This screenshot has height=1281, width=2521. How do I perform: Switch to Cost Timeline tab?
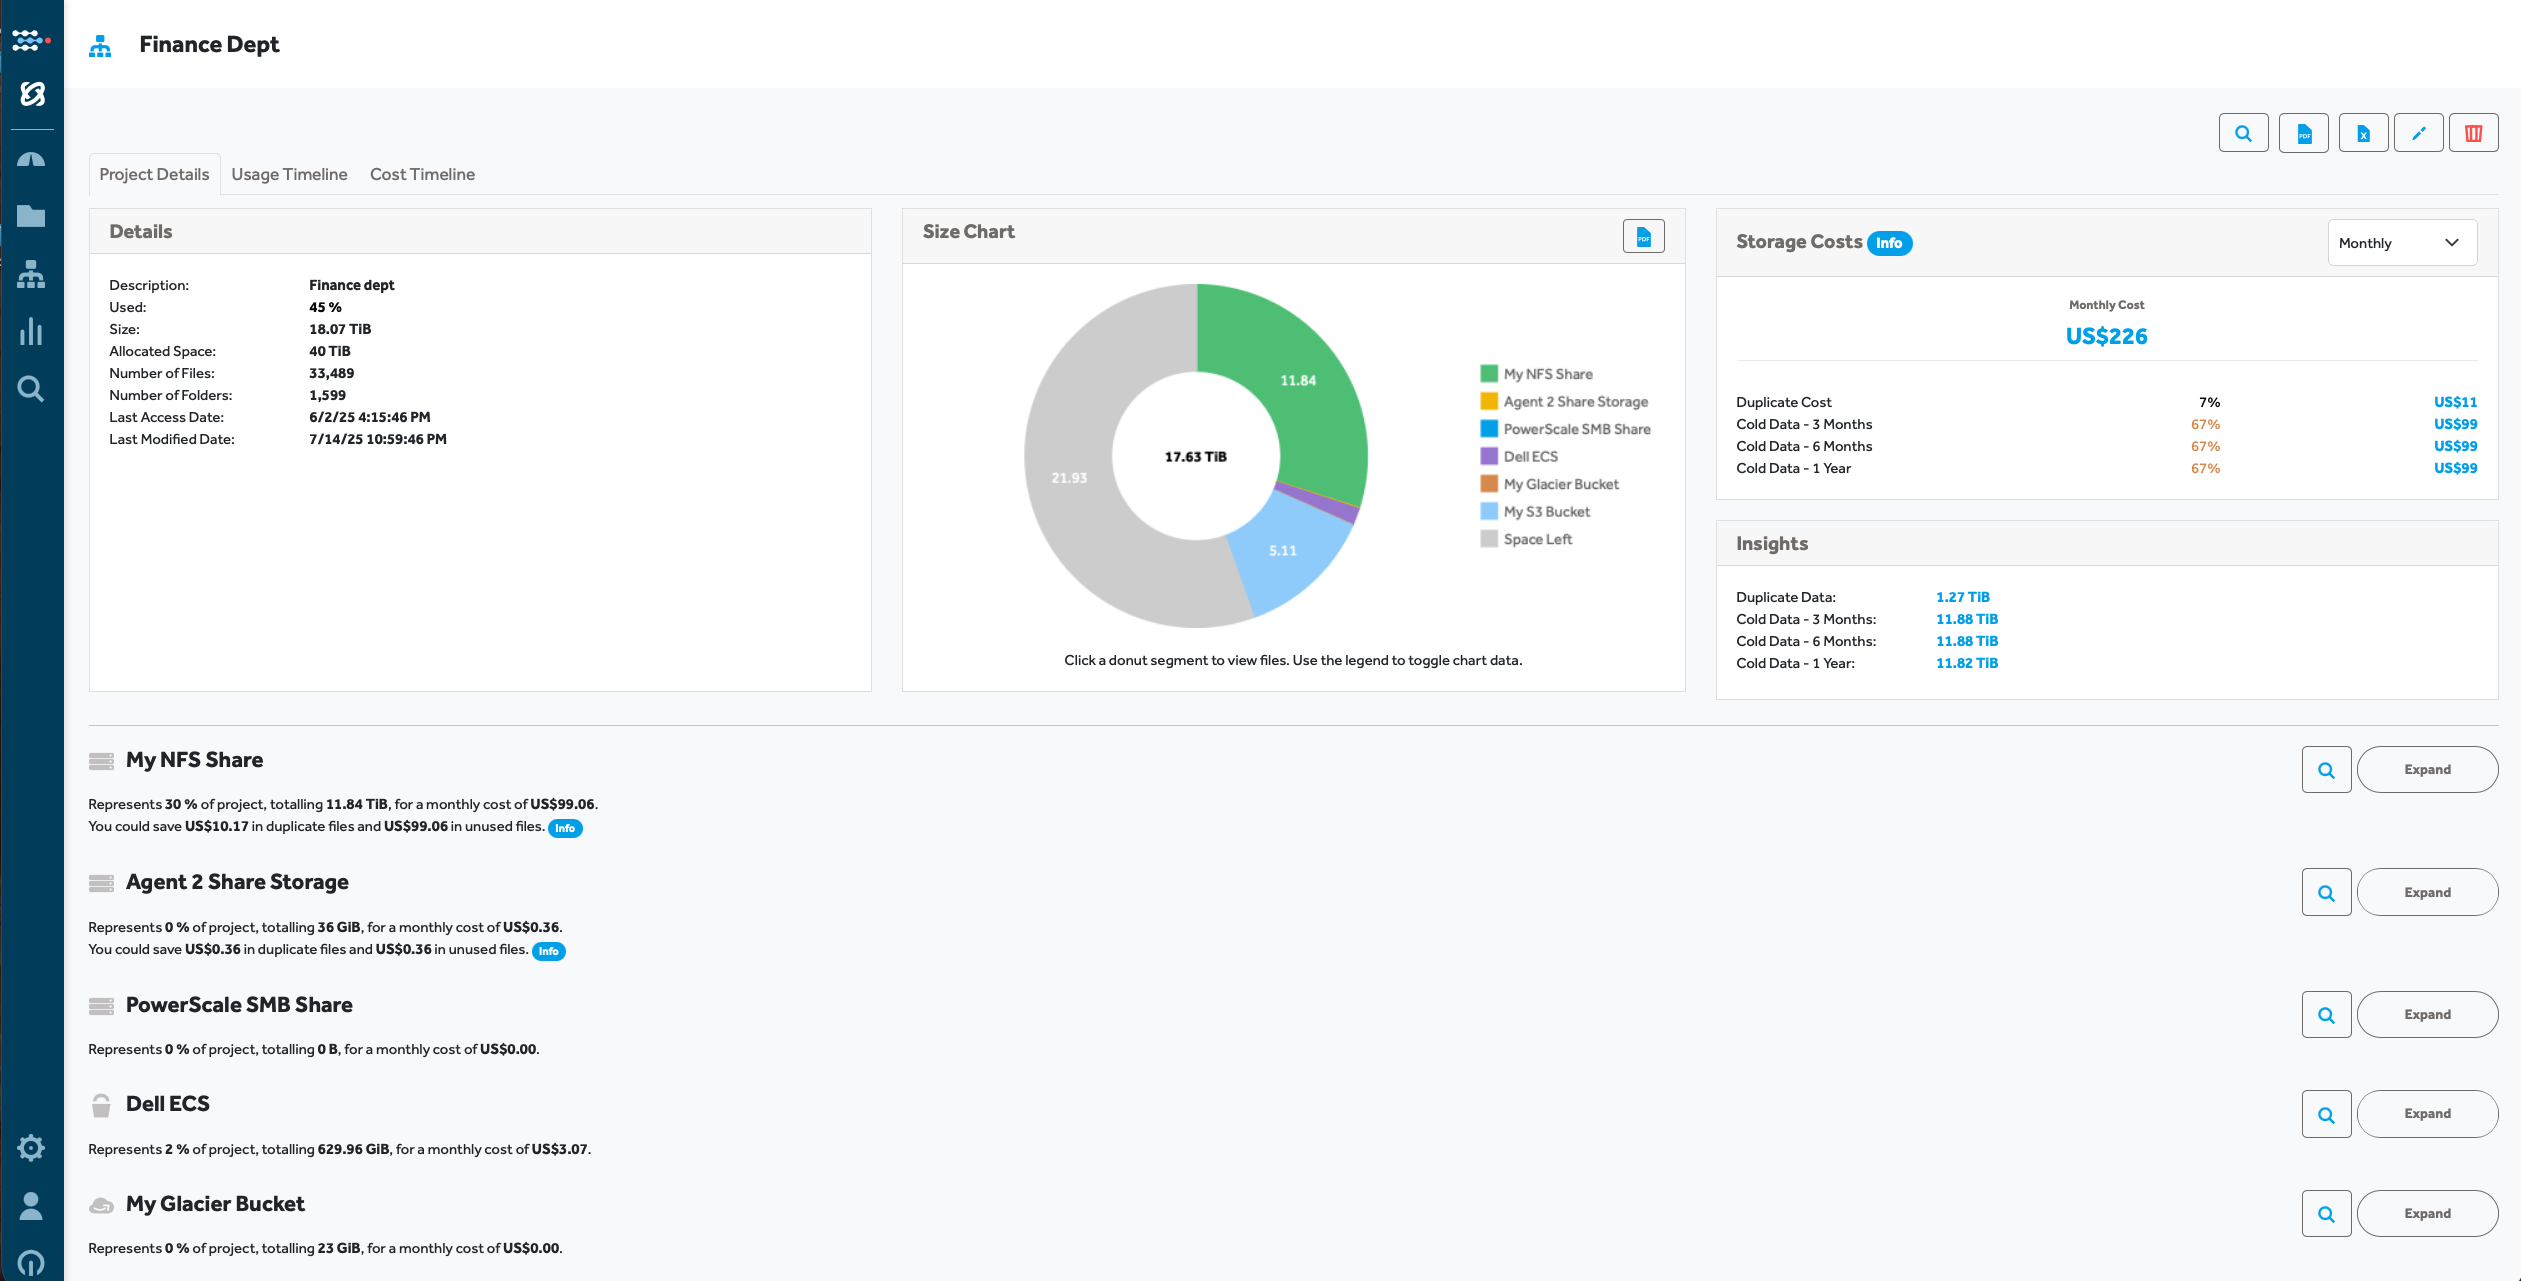click(x=422, y=174)
